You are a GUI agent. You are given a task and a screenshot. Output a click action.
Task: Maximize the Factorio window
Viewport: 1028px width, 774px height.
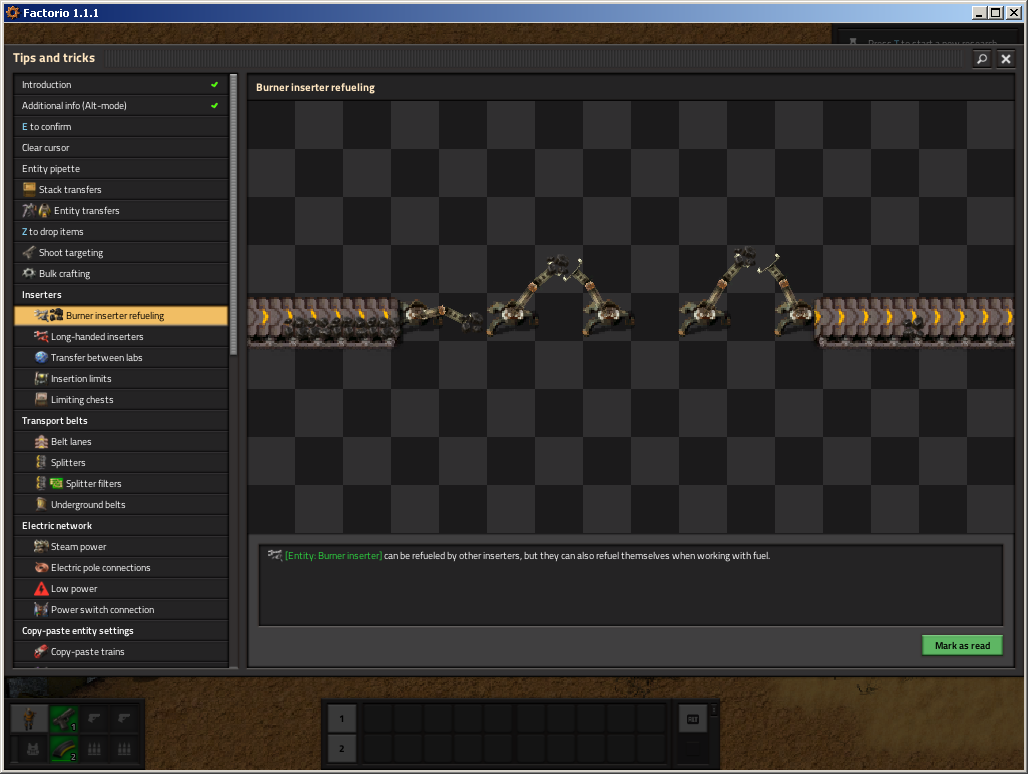tap(995, 12)
